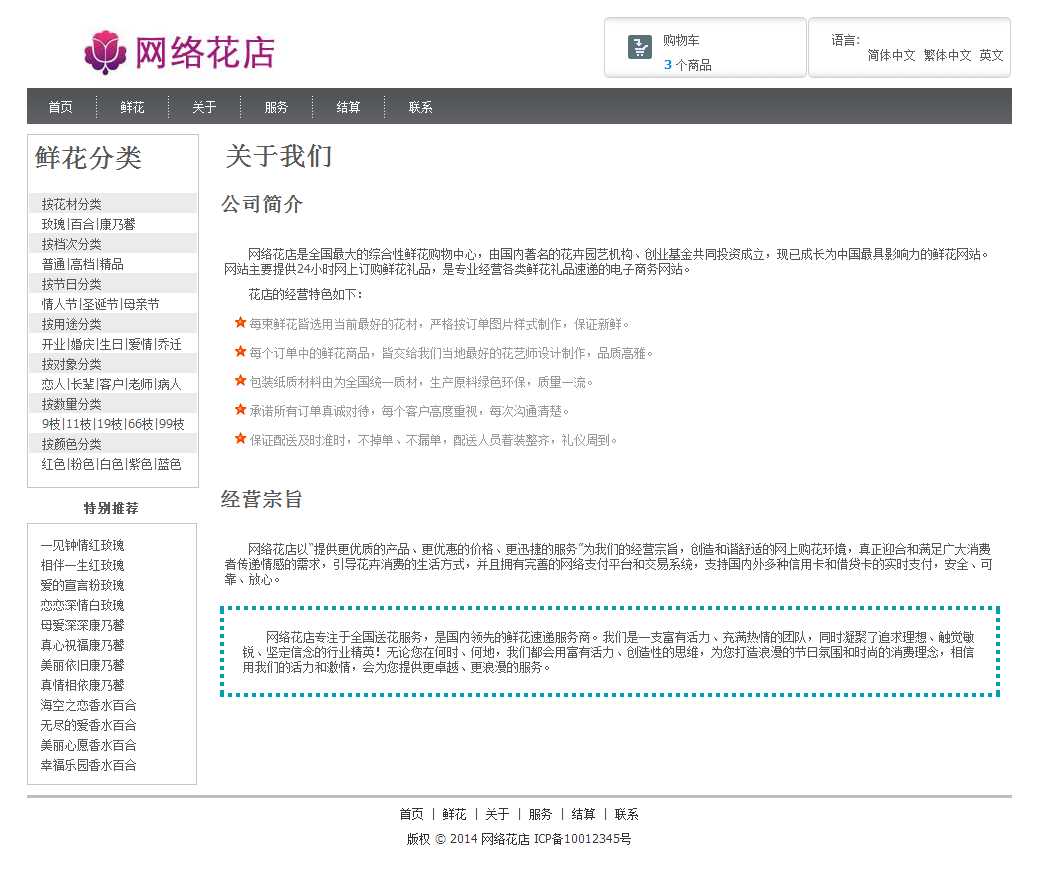Switch language to 英文
1039x873 pixels.
pyautogui.click(x=991, y=56)
